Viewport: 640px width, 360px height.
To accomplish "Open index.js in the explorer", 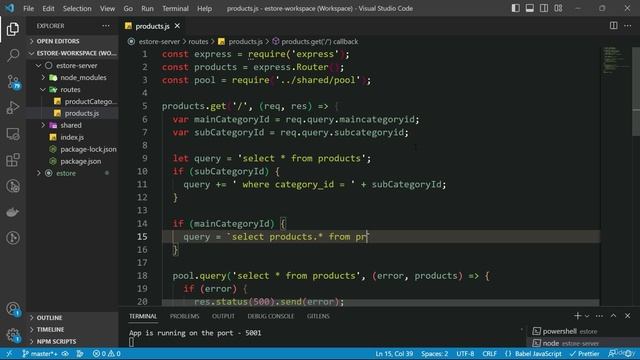I will coord(73,137).
